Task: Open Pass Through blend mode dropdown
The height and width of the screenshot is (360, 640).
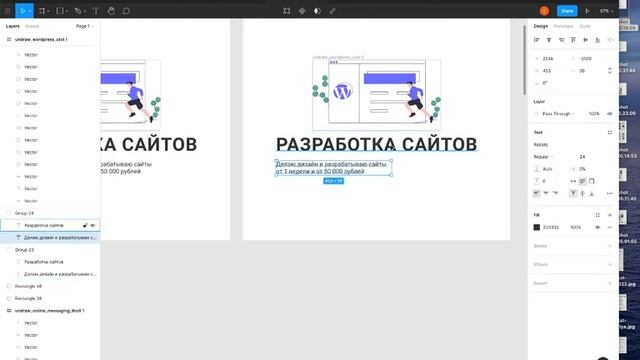Action: pos(558,114)
